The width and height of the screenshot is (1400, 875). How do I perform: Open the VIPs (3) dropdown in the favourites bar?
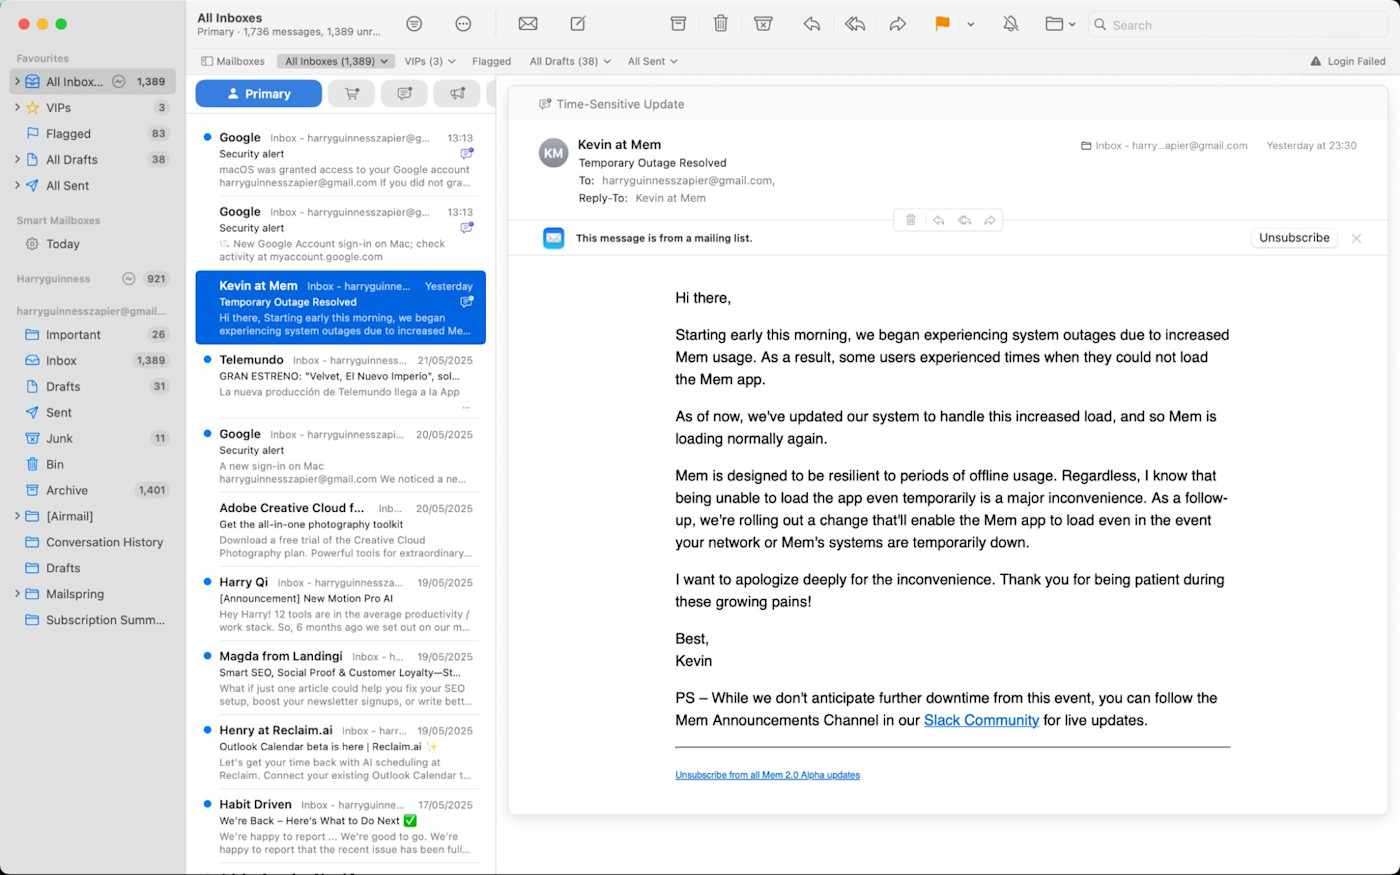pyautogui.click(x=430, y=61)
